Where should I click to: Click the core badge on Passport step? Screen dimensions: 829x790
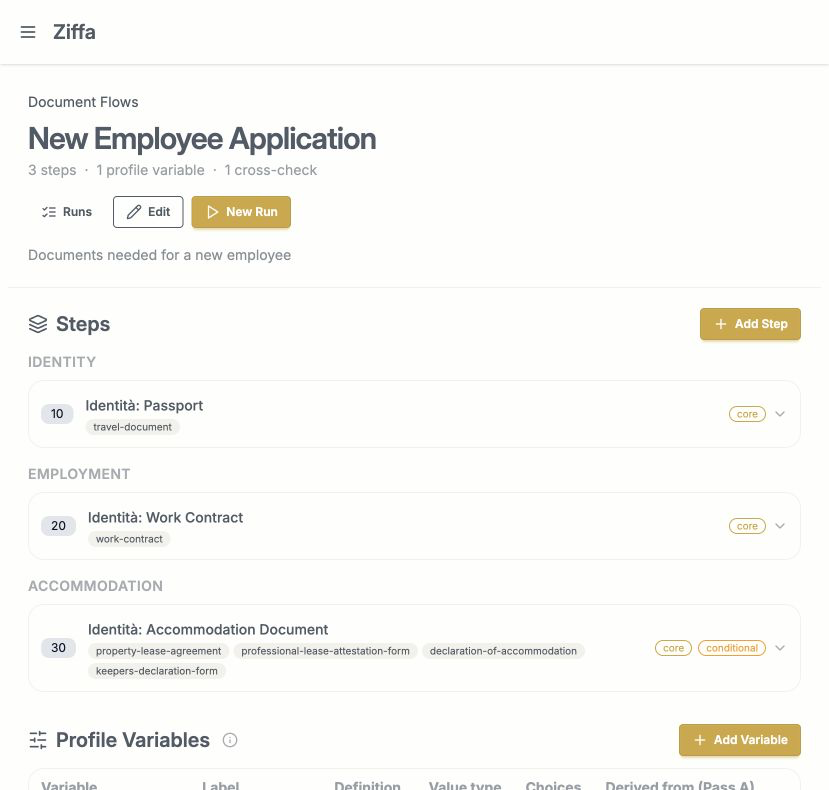click(747, 414)
